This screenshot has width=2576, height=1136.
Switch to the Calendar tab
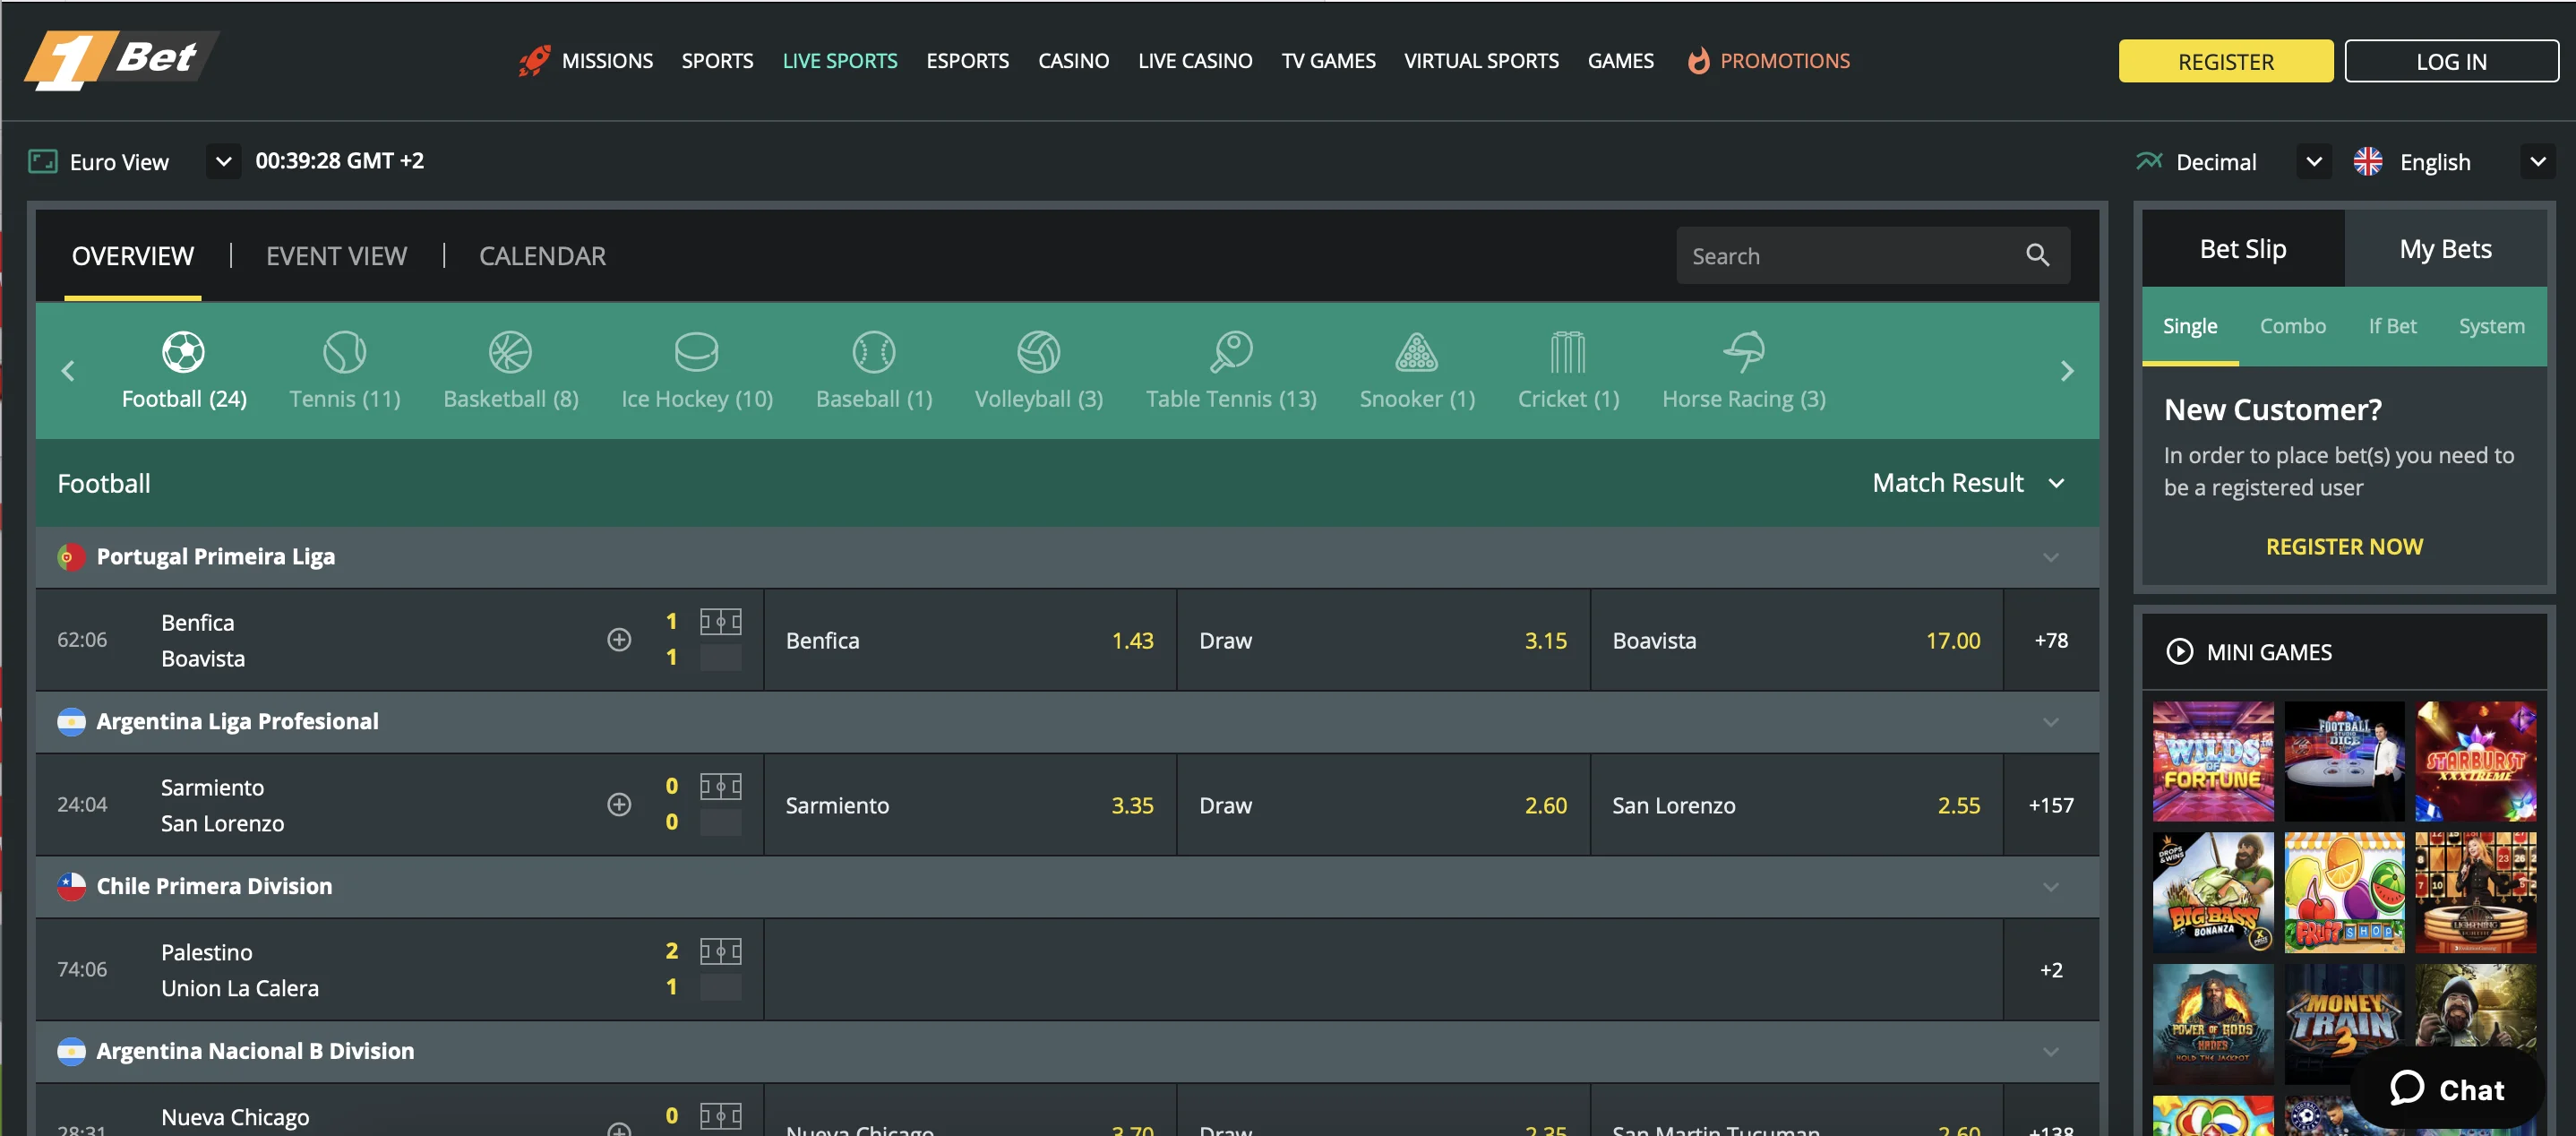[x=542, y=256]
